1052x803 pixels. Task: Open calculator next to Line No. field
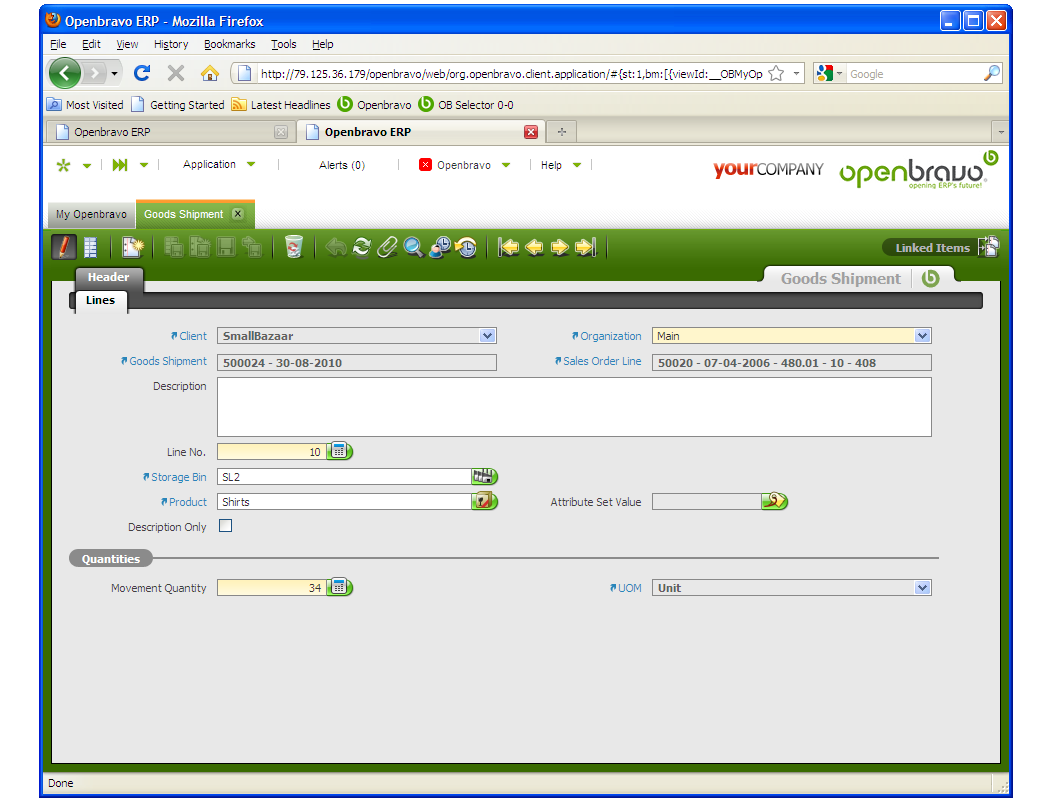[340, 452]
